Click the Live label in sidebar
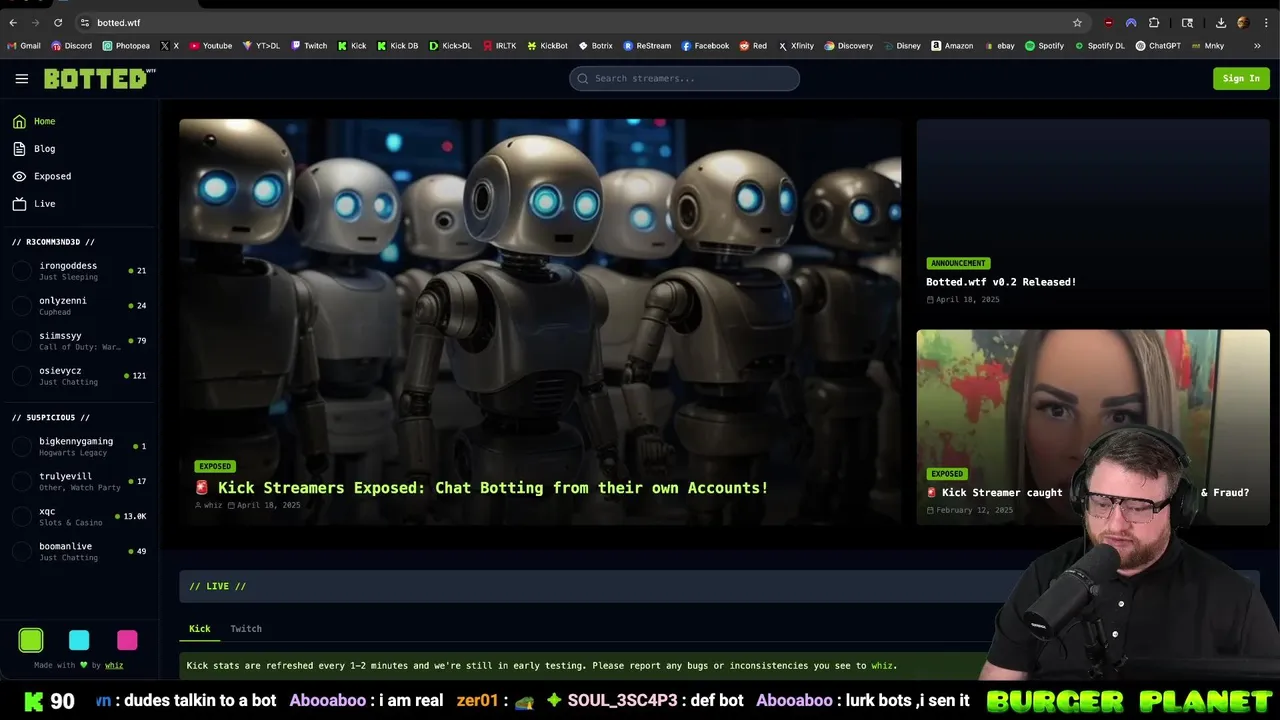The width and height of the screenshot is (1280, 720). click(45, 204)
